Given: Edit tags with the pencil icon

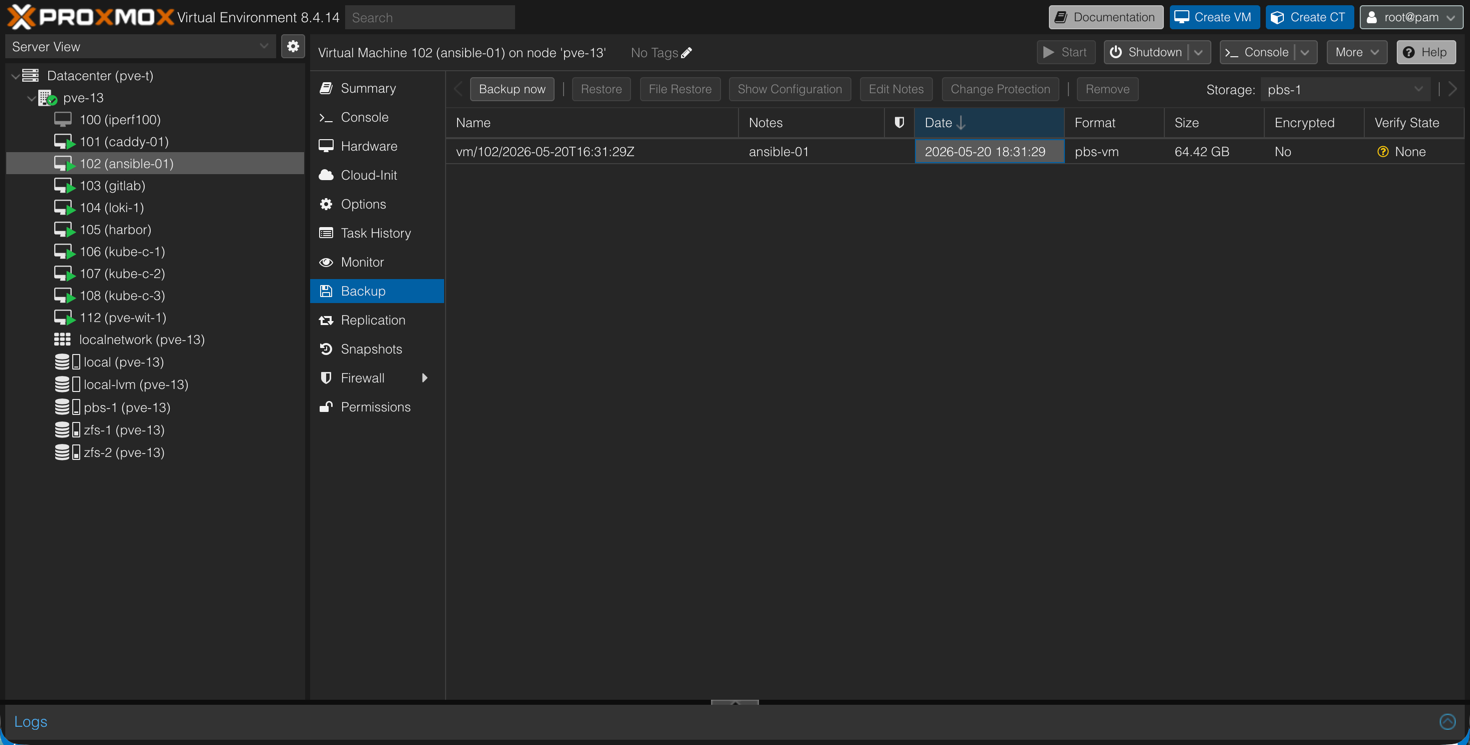Looking at the screenshot, I should (687, 53).
